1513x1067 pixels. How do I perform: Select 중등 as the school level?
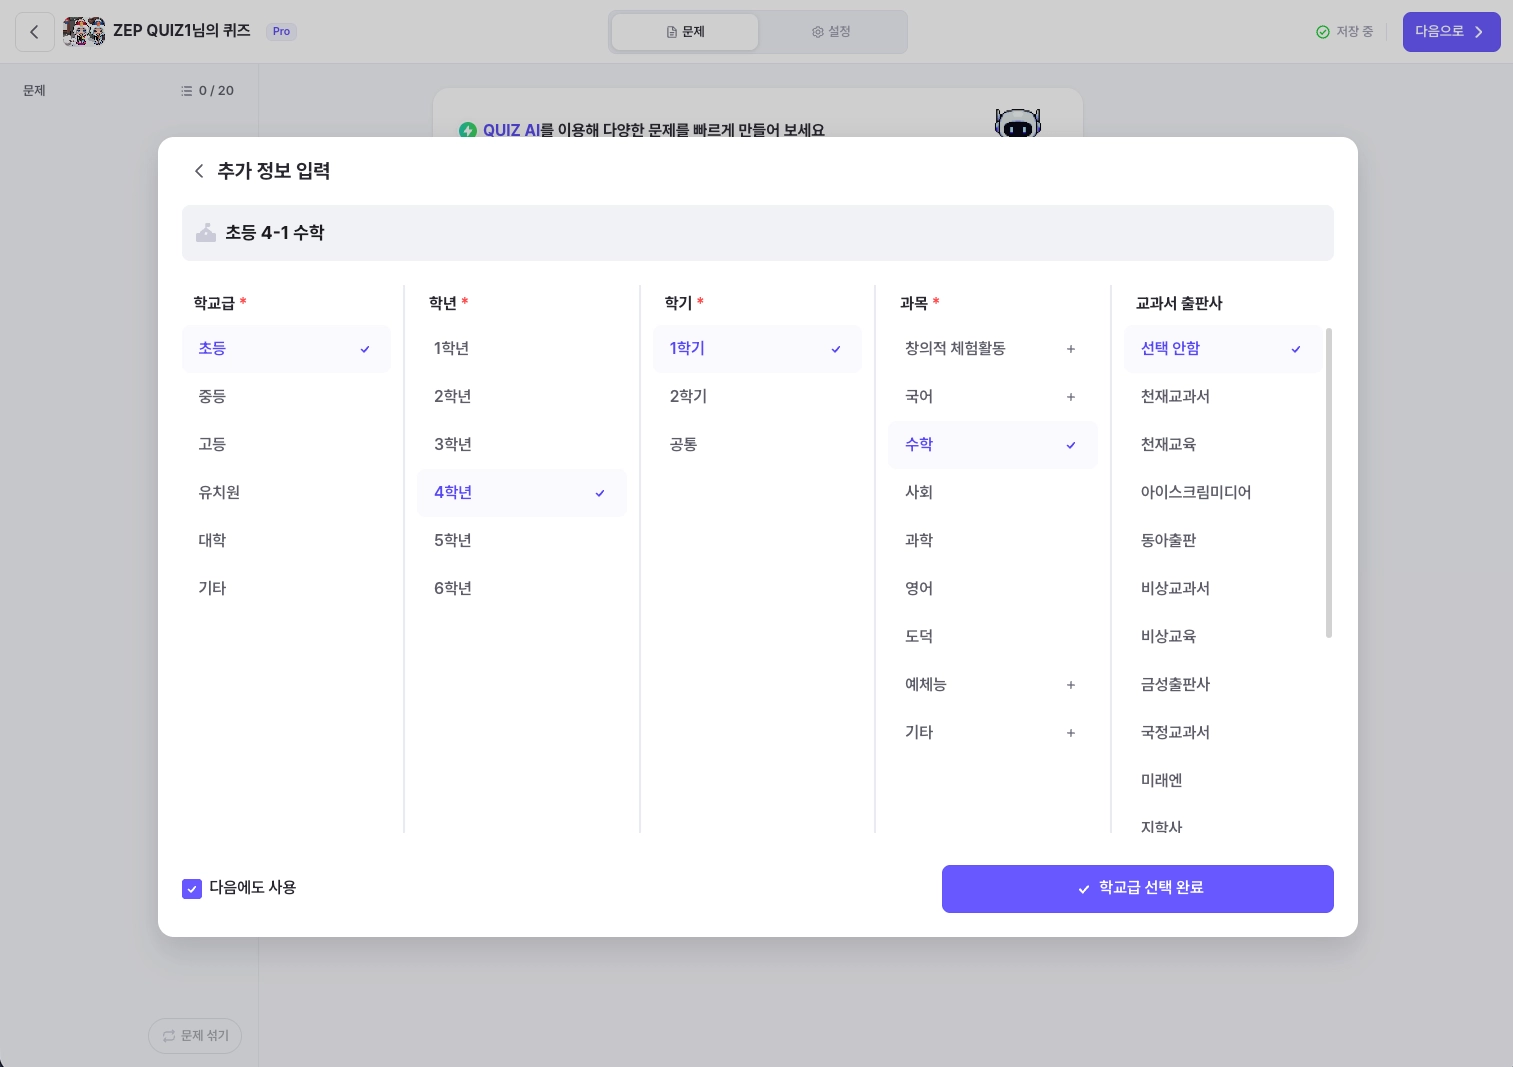tap(286, 397)
